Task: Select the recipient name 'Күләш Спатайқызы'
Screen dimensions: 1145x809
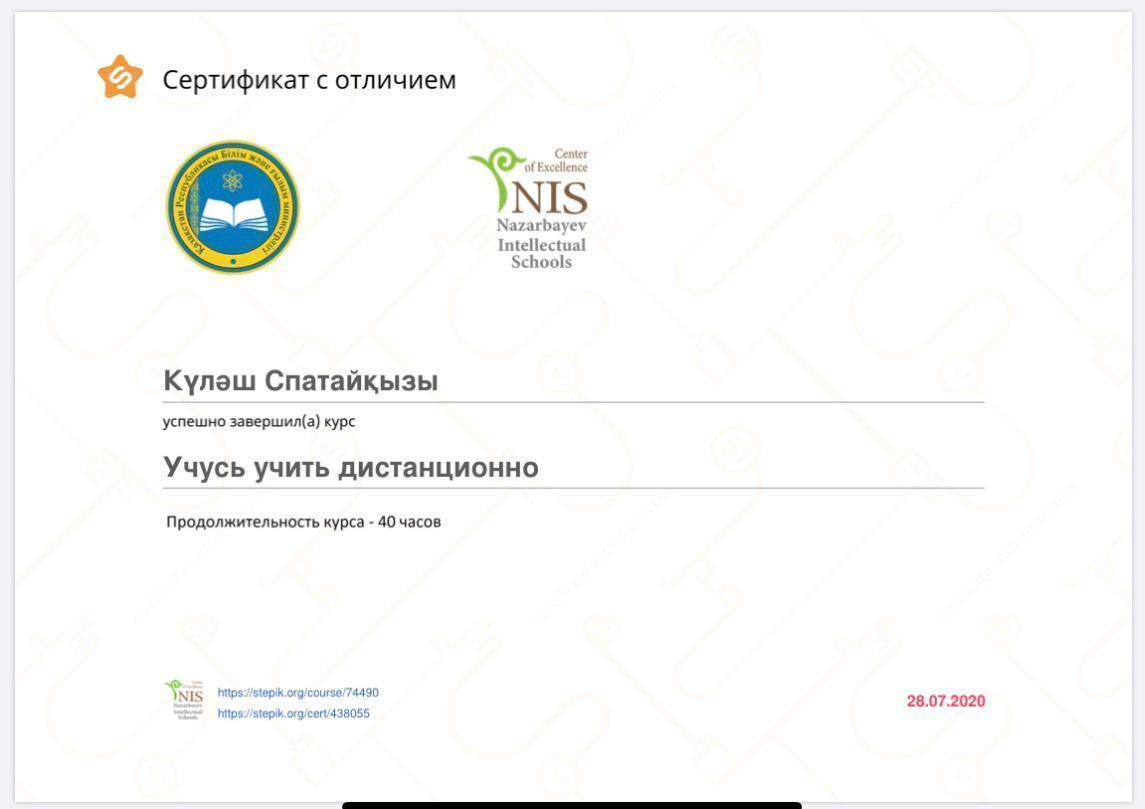Action: (300, 381)
